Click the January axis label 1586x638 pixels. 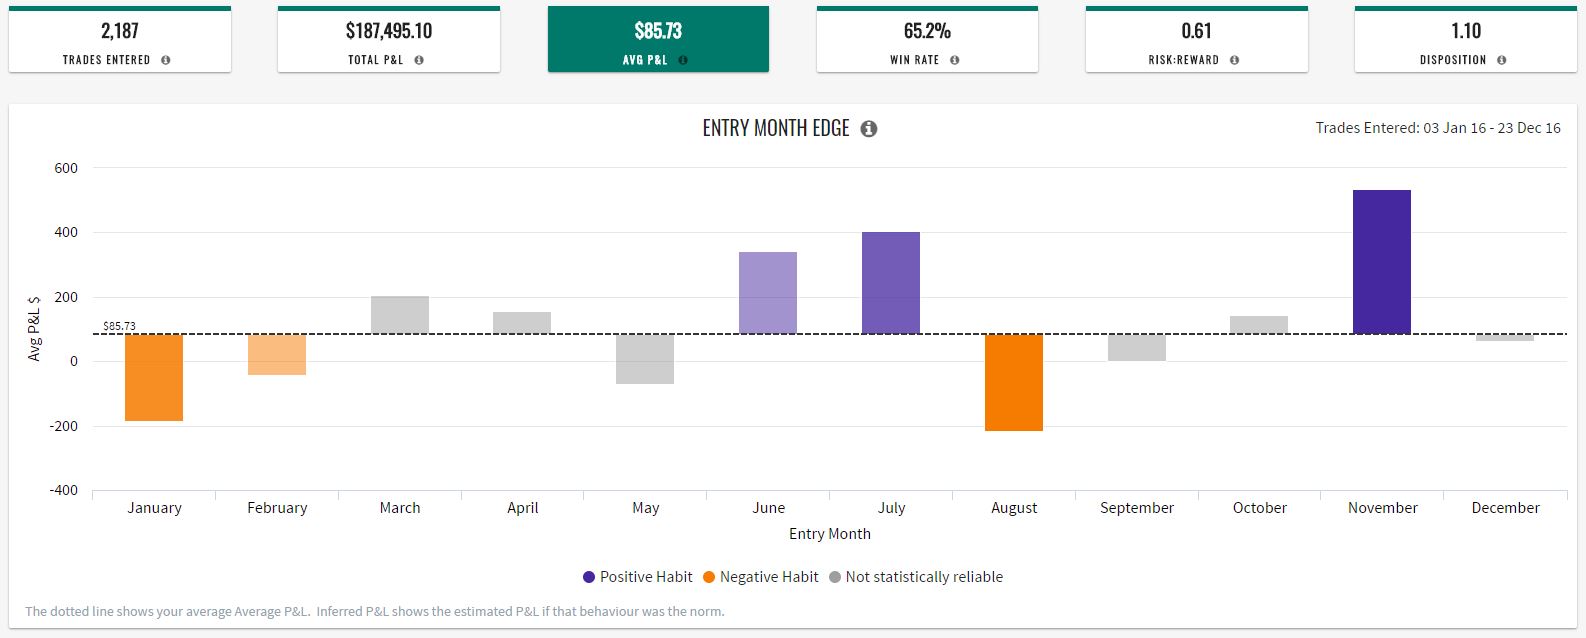click(x=154, y=508)
